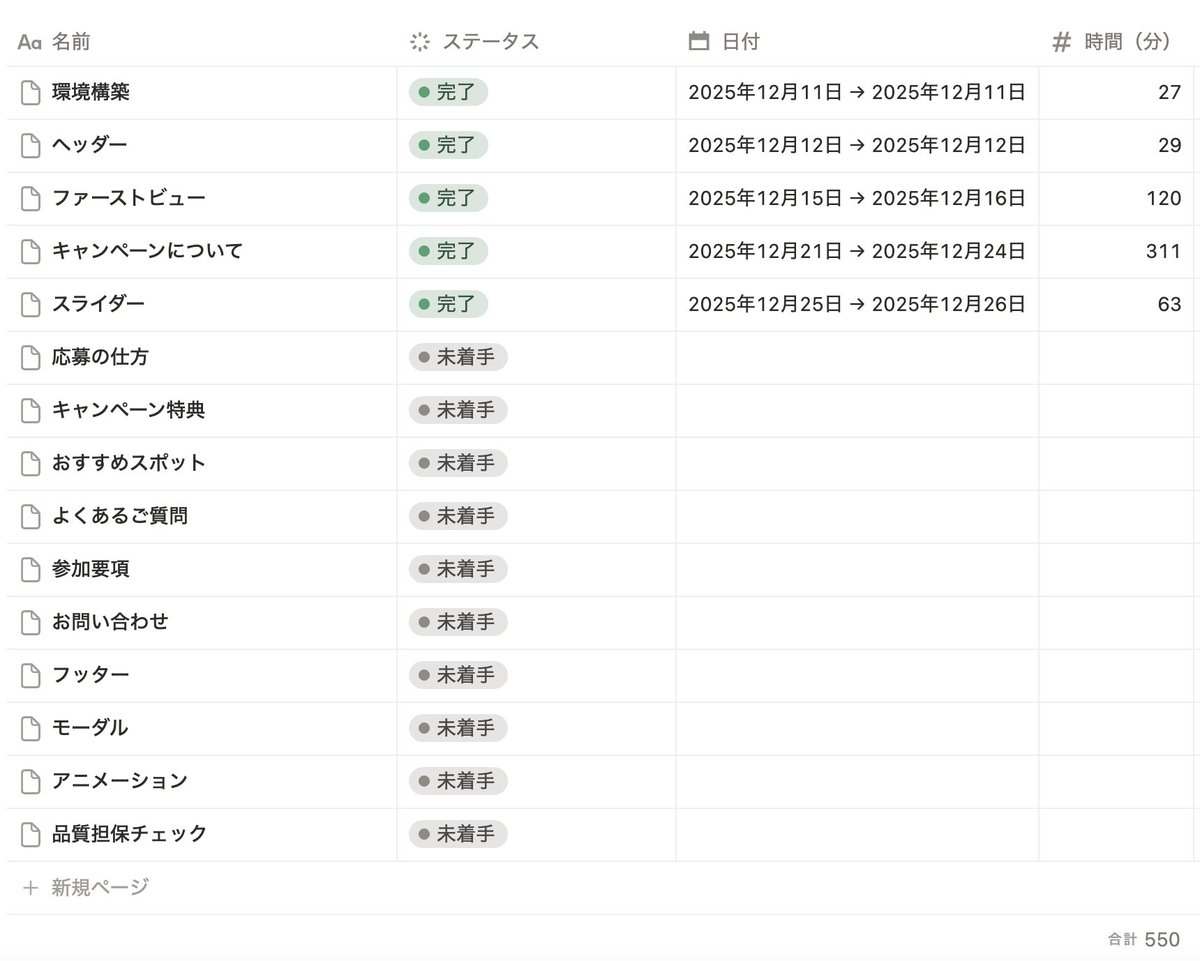The height and width of the screenshot is (961, 1200).
Task: Click the page icon beside お問い合わせ
Action: click(29, 622)
